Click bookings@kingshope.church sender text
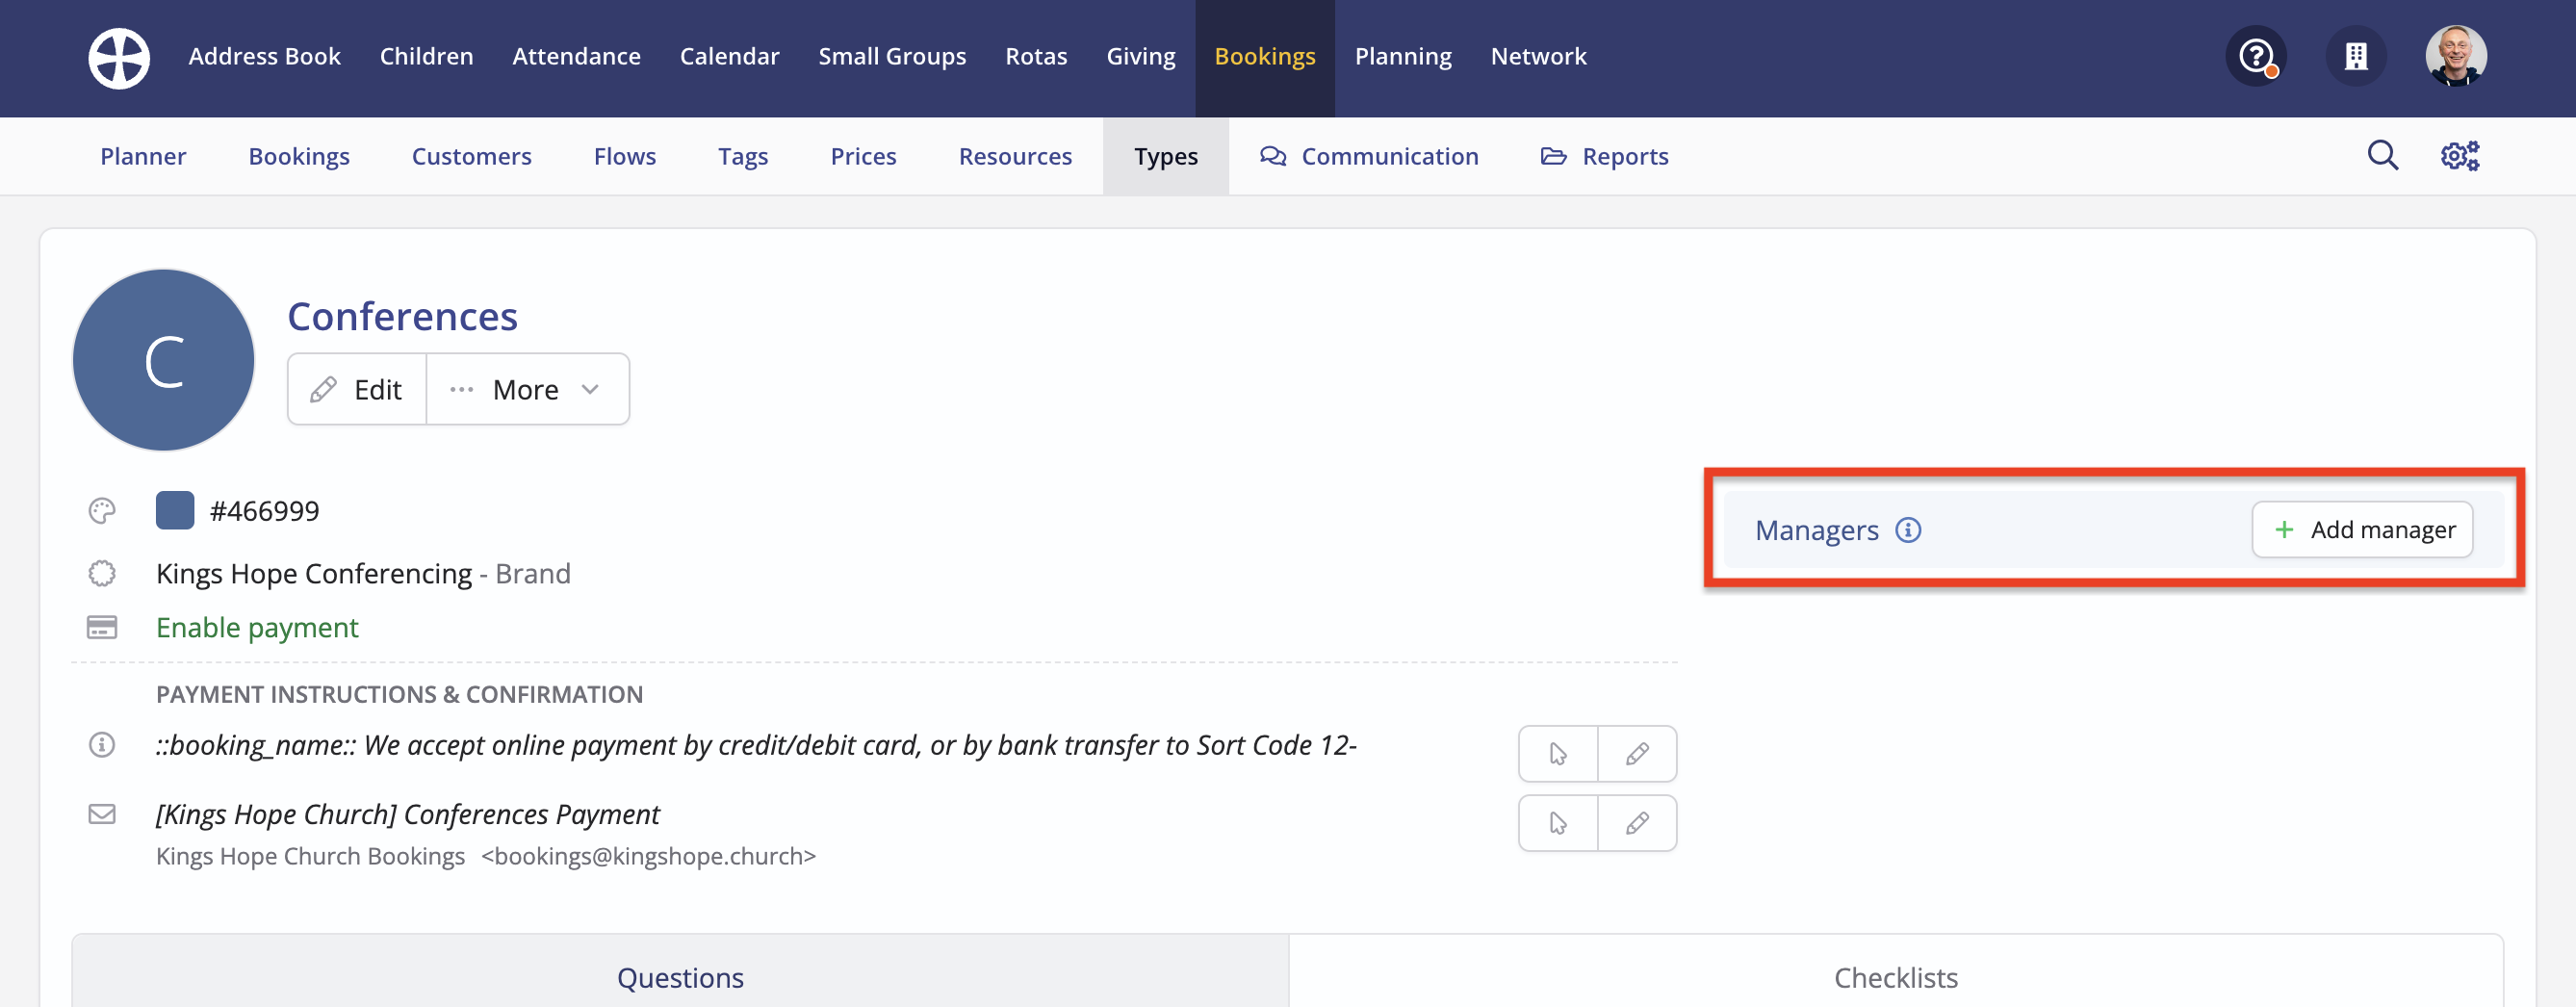The width and height of the screenshot is (2576, 1007). [x=648, y=856]
